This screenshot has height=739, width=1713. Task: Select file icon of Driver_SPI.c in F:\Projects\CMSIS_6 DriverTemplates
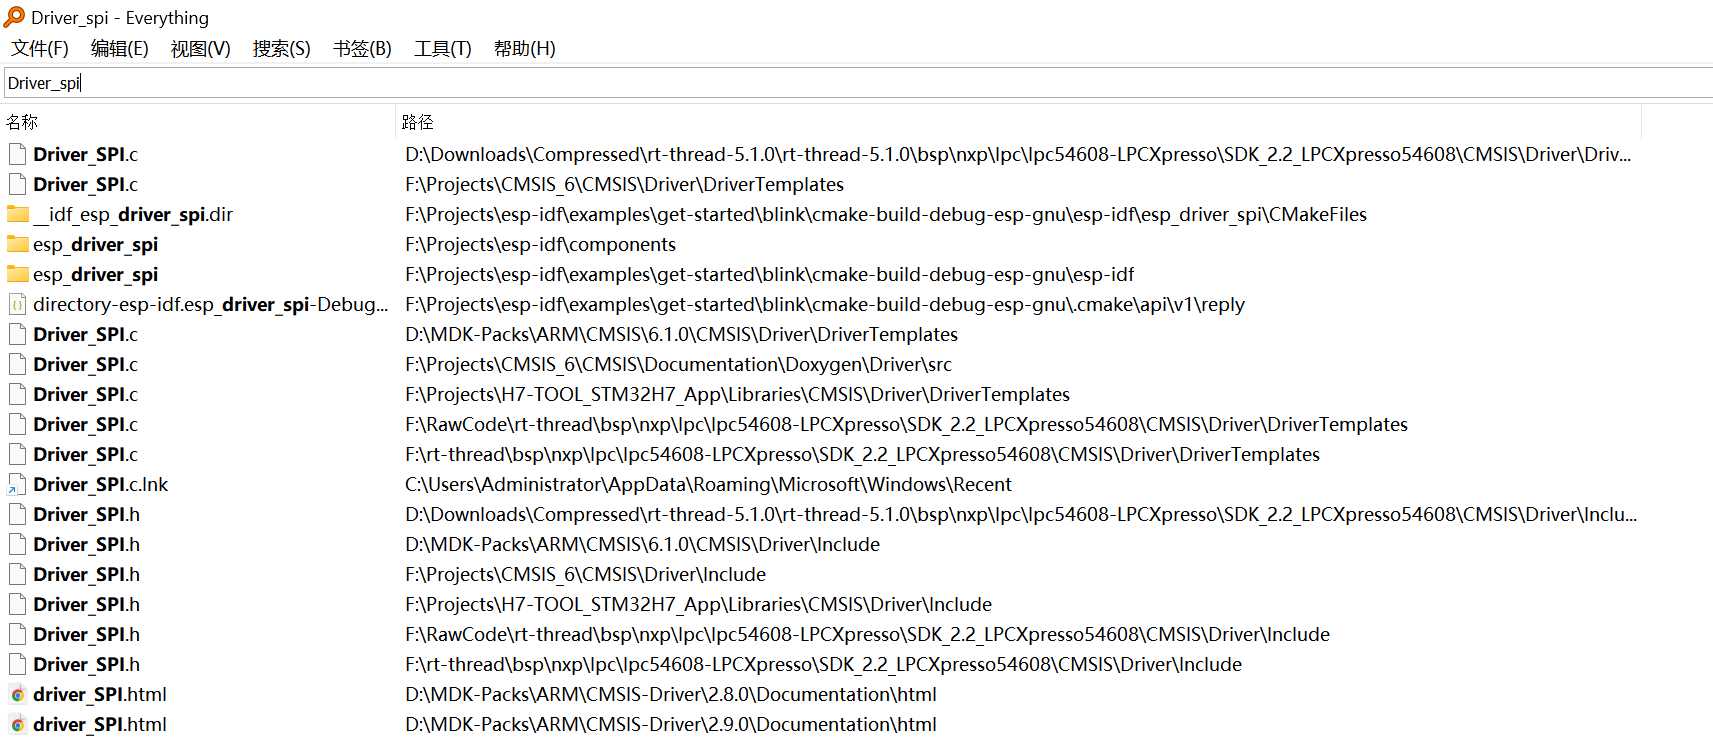point(17,184)
